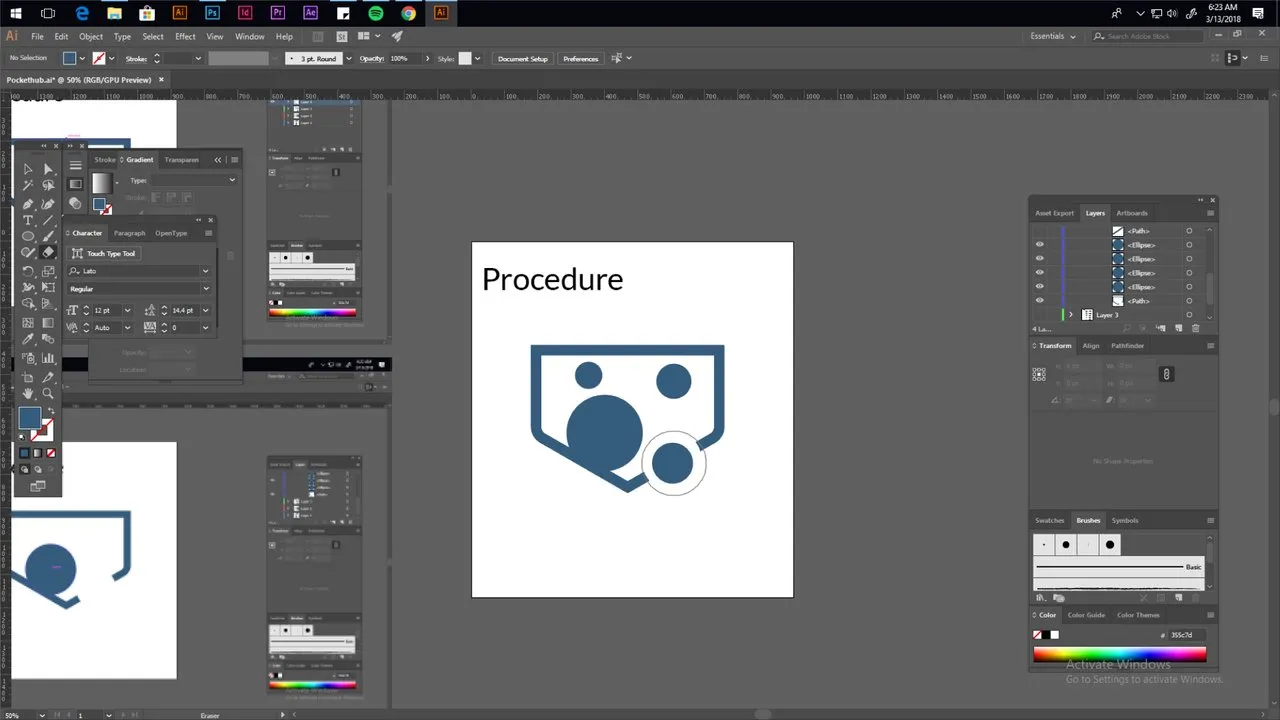The height and width of the screenshot is (720, 1280).
Task: Open Photoshop from the taskbar
Action: tap(212, 13)
